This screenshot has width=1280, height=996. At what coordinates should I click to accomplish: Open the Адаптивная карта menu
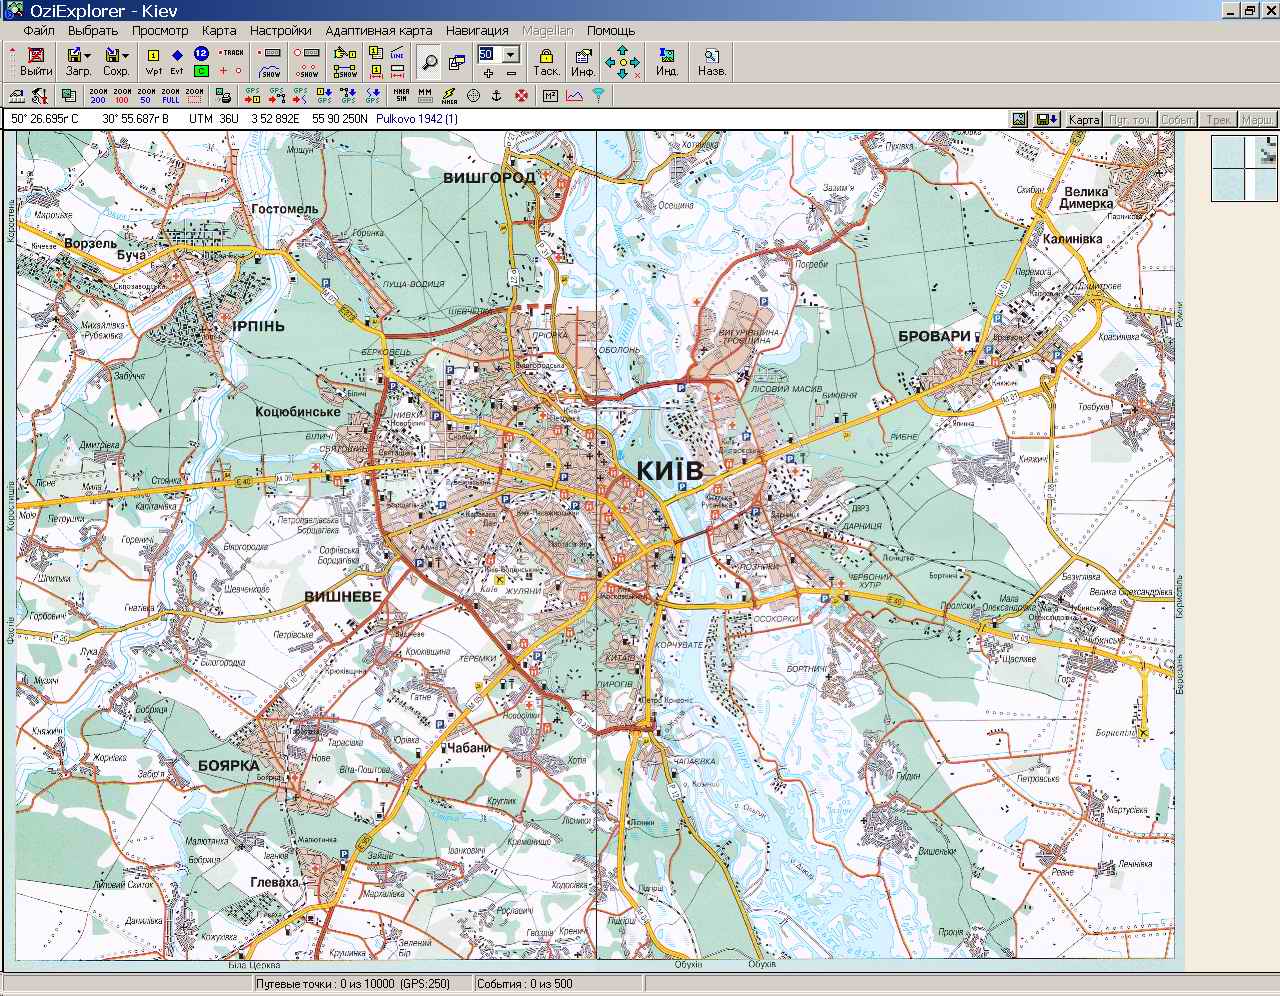click(379, 30)
